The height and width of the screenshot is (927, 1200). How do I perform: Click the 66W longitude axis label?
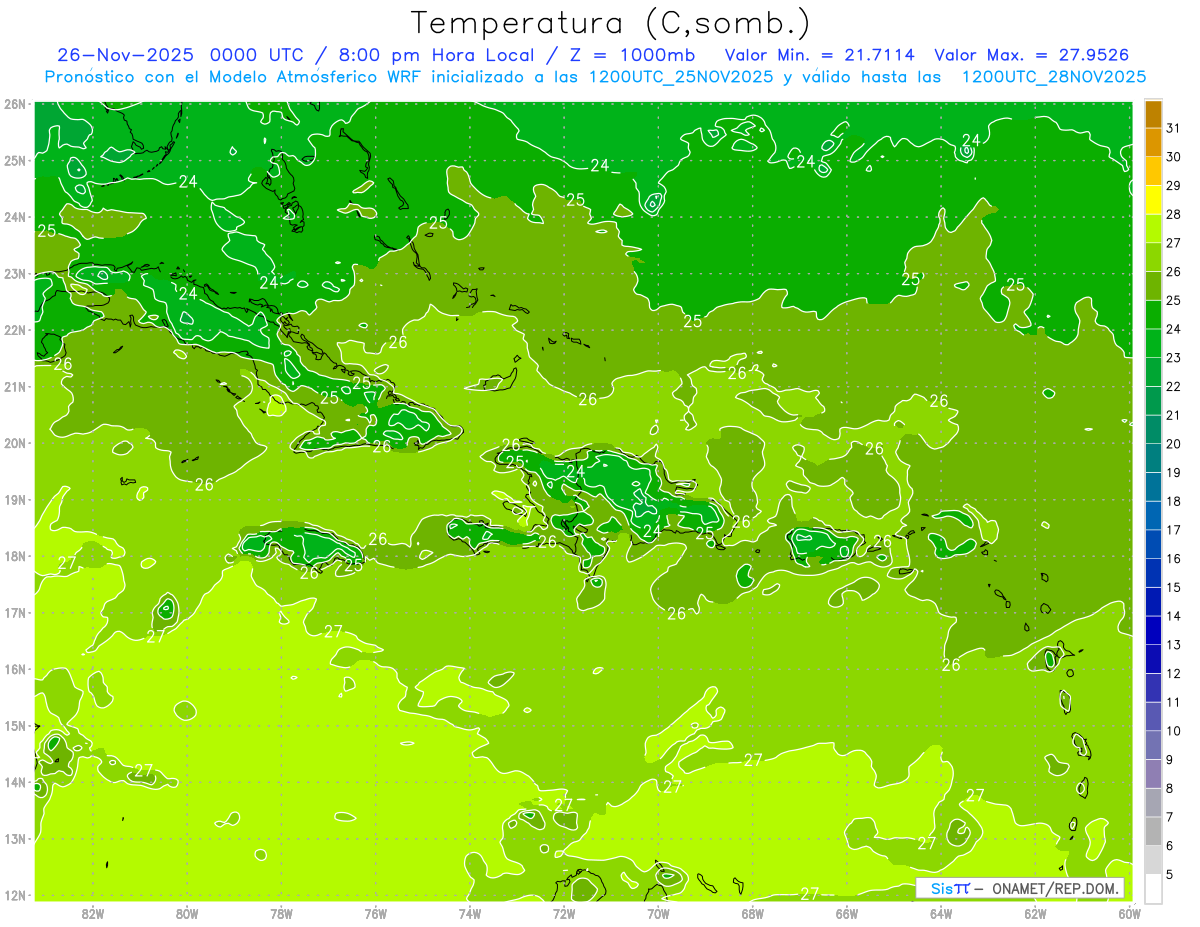[x=847, y=913]
